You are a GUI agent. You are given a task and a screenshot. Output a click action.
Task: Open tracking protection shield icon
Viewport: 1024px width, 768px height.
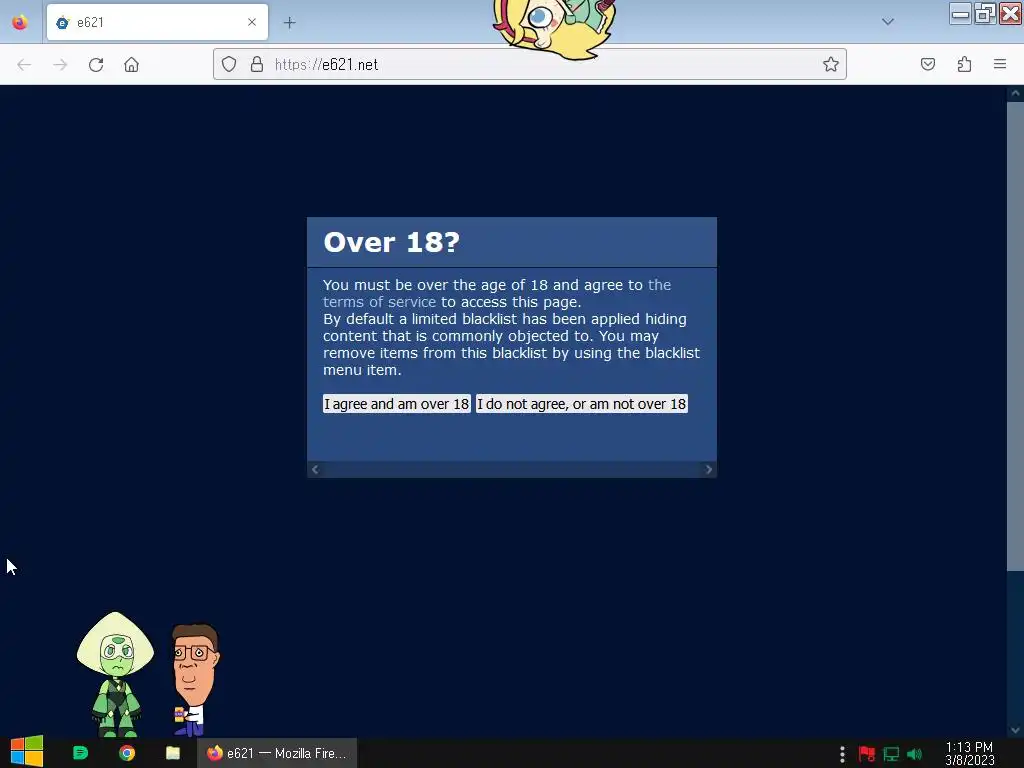(229, 64)
